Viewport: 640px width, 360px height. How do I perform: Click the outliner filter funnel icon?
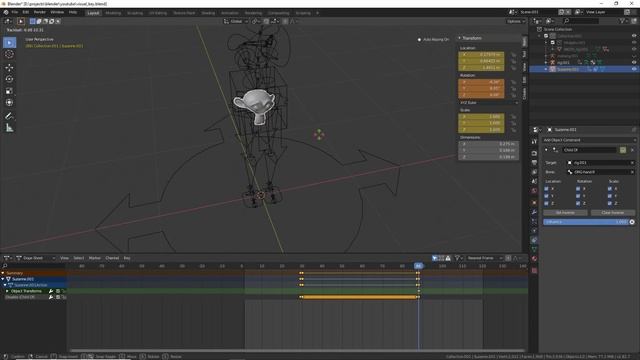622,21
